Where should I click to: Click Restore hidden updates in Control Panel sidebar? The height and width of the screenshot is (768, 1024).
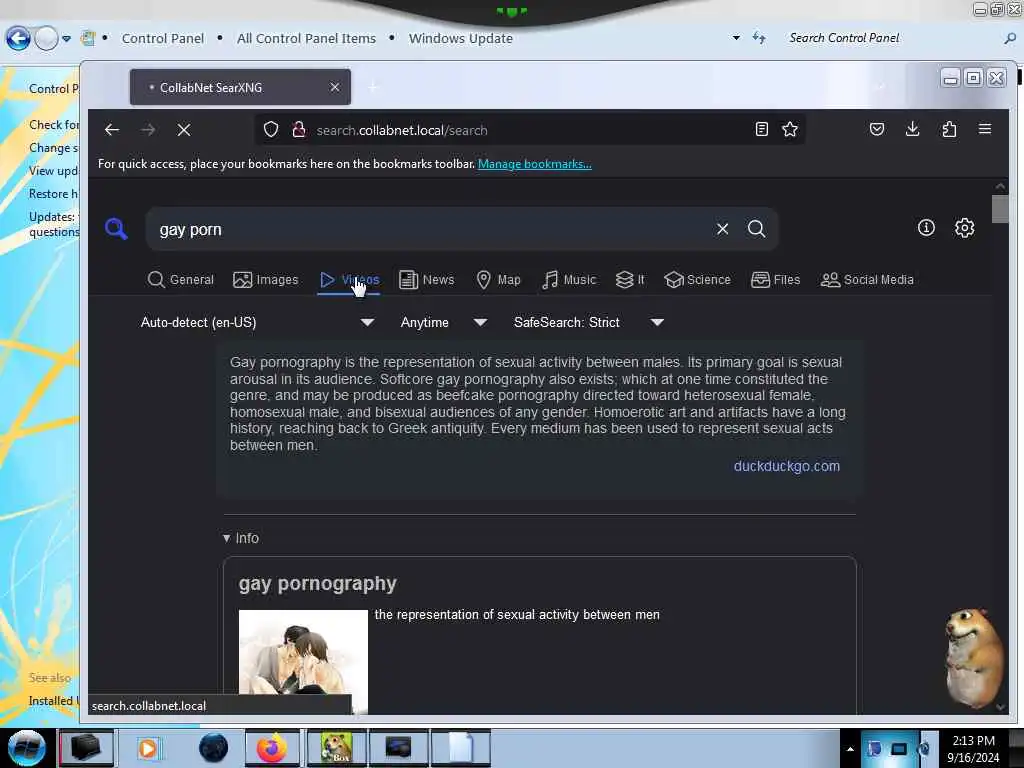pyautogui.click(x=53, y=194)
